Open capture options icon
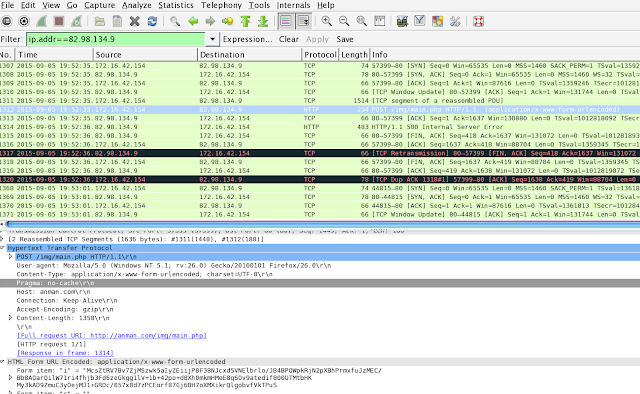 tap(24, 21)
